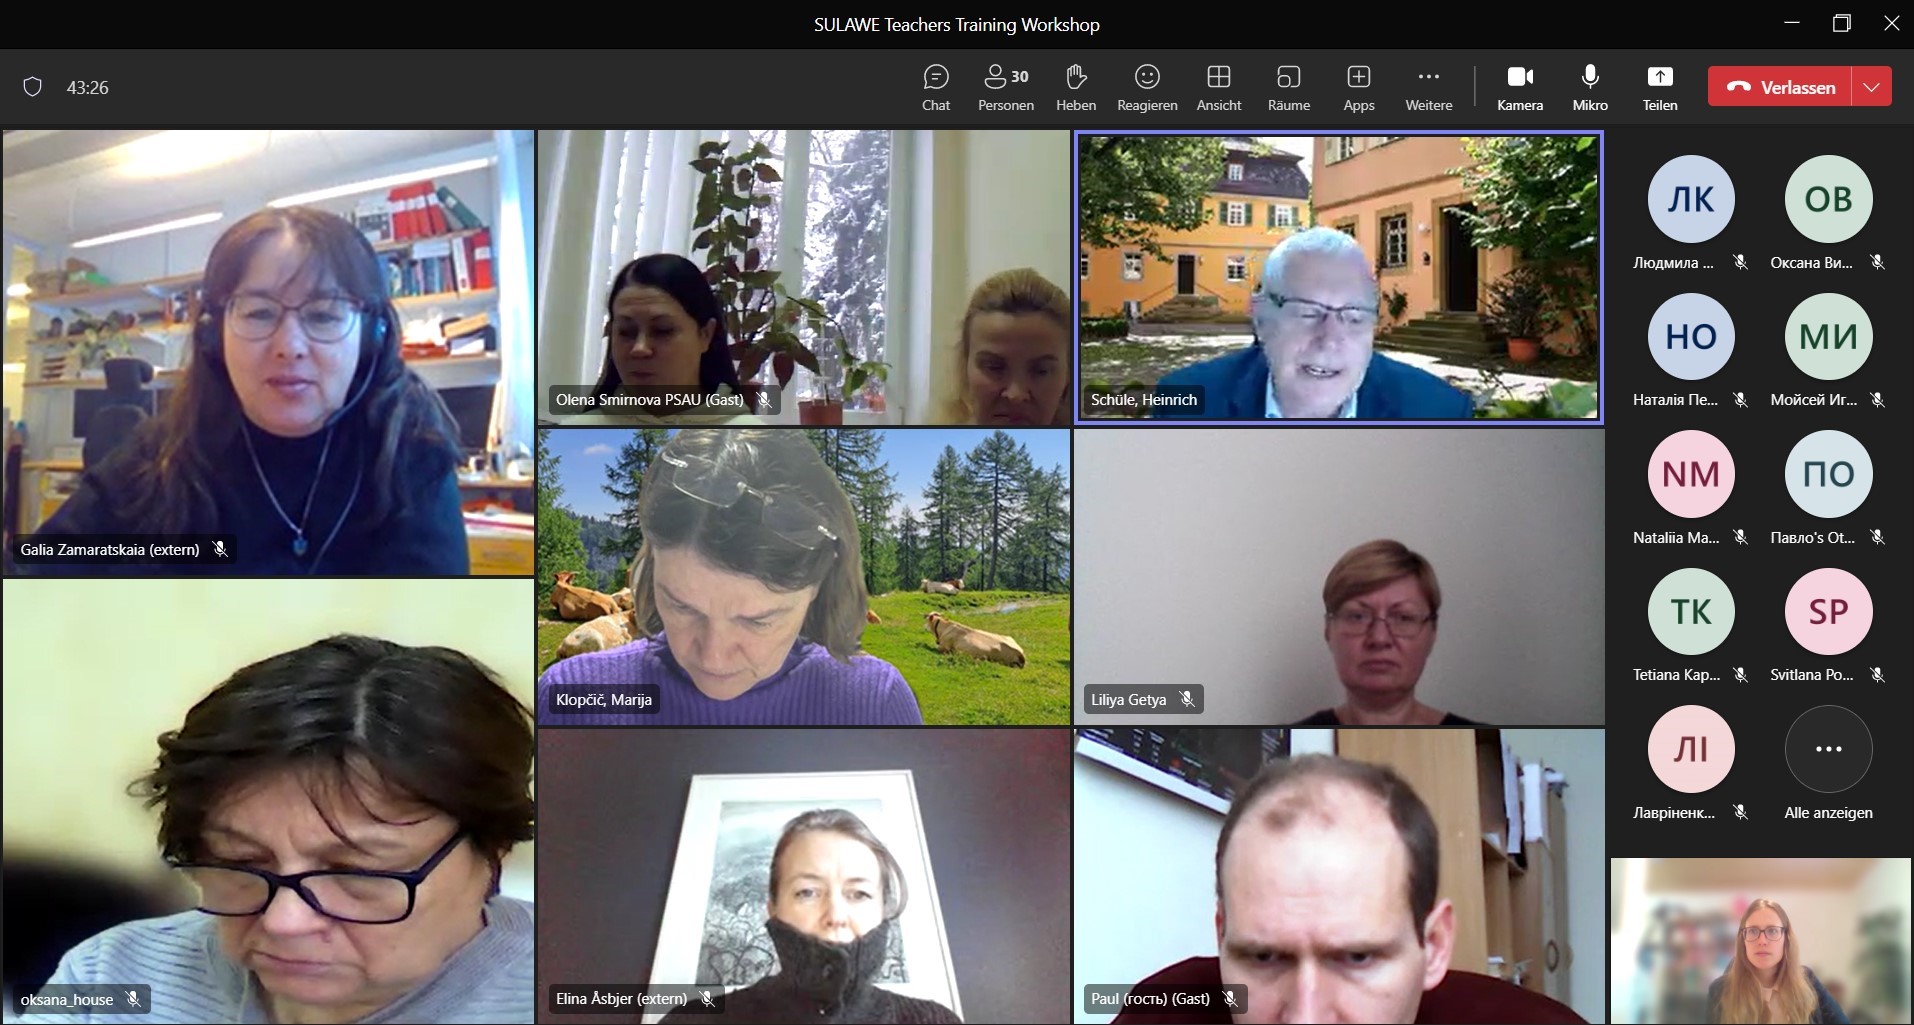Raise hand with the Heben button
The height and width of the screenshot is (1025, 1914).
coord(1076,88)
